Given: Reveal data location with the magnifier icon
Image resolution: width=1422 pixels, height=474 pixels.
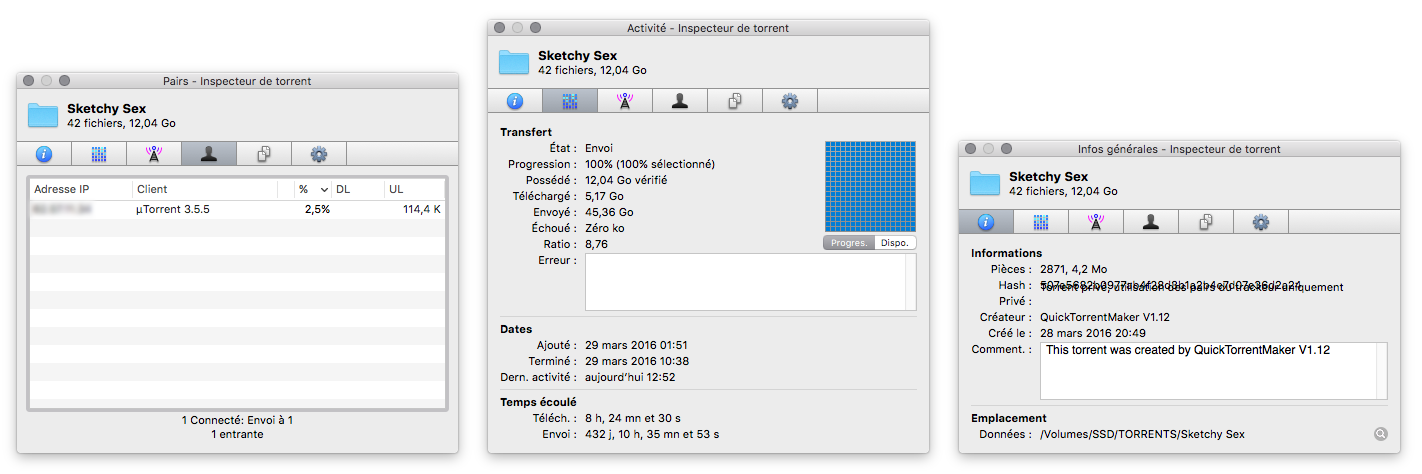Looking at the screenshot, I should tap(1380, 434).
